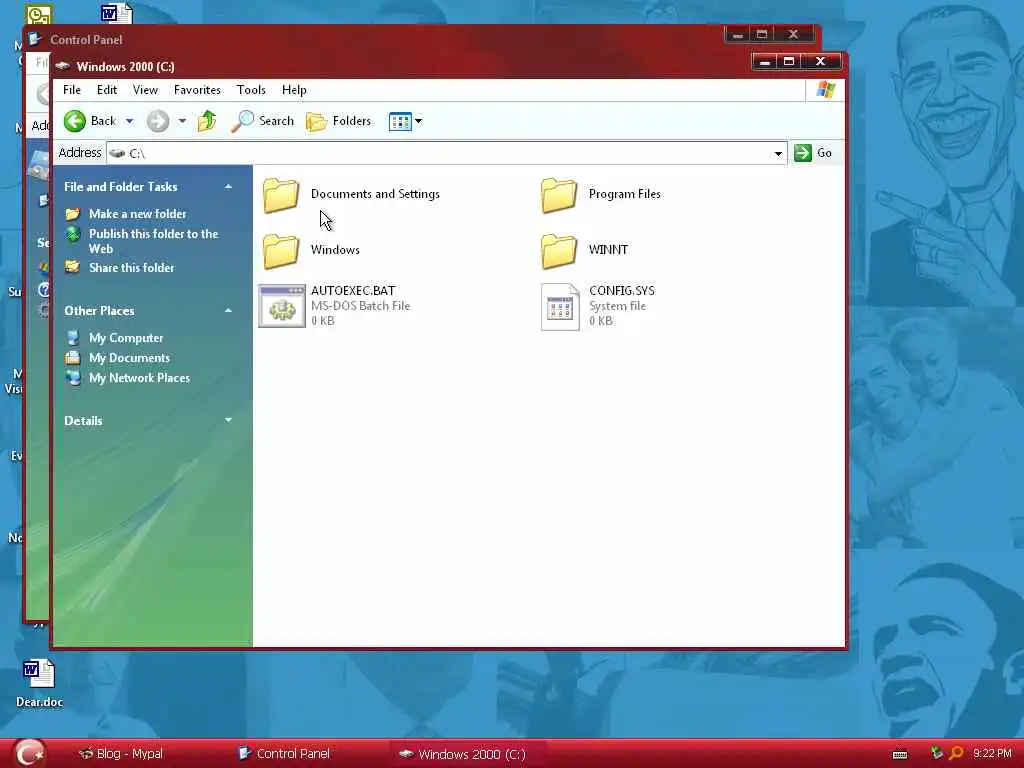Click Make a new folder
Viewport: 1024px width, 768px height.
137,214
